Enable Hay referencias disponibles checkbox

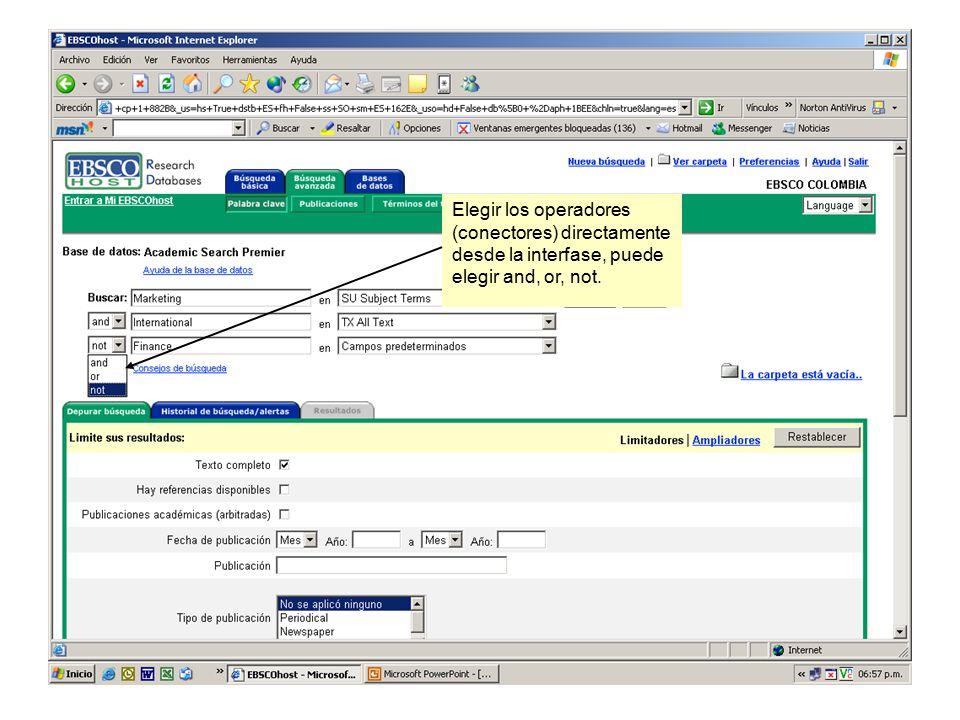(284, 489)
